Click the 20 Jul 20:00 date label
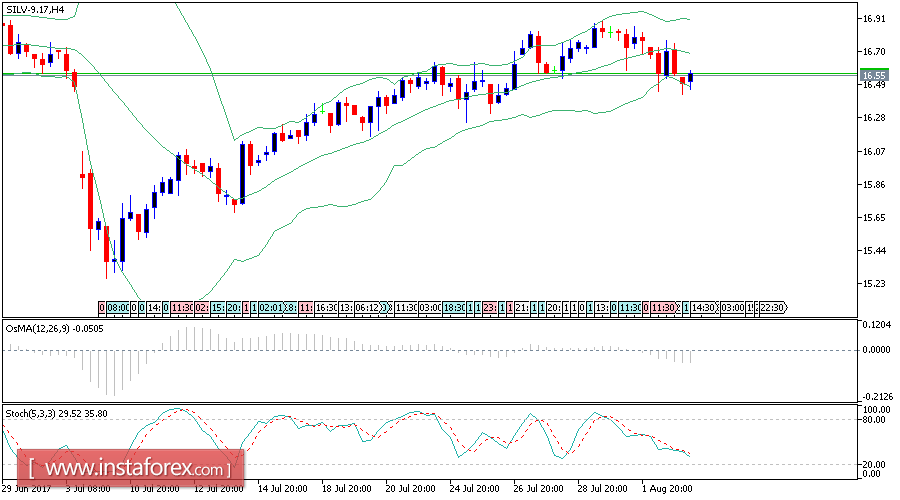This screenshot has width=900, height=500. coord(410,489)
